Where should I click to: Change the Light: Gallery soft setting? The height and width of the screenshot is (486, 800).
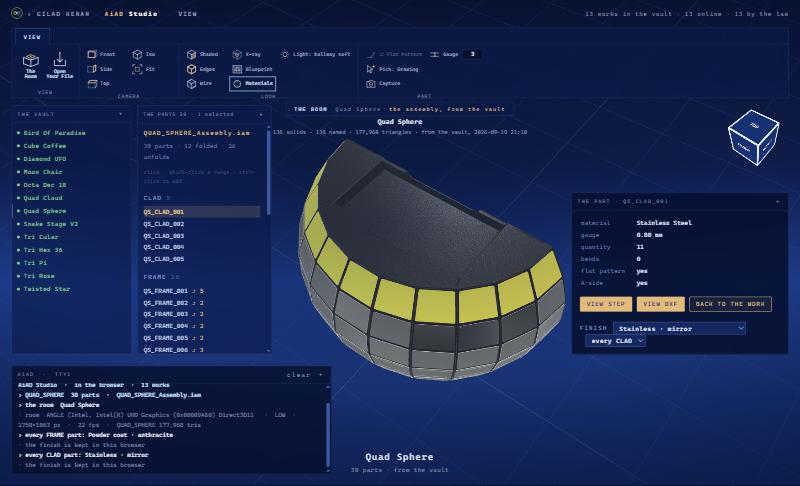click(x=315, y=54)
